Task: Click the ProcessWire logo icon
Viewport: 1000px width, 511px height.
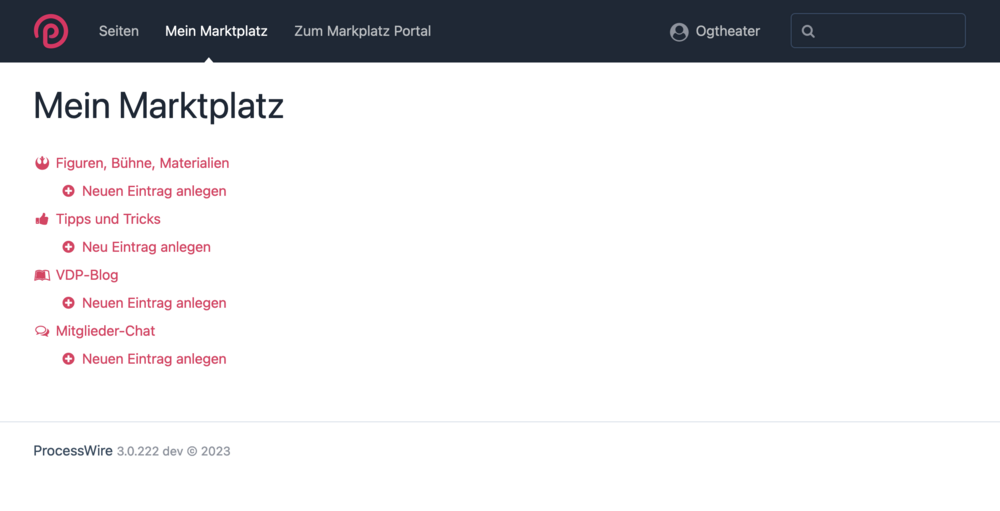Action: (x=51, y=31)
